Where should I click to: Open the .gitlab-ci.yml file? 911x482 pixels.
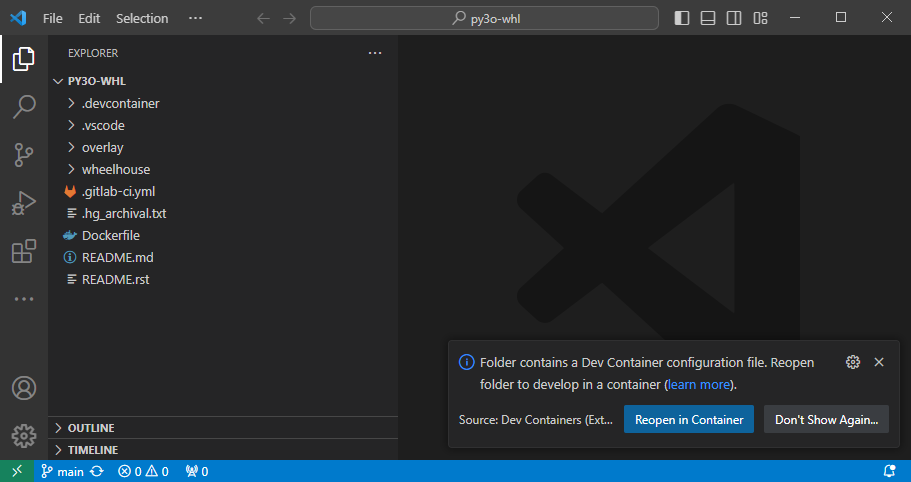[x=223, y=192]
